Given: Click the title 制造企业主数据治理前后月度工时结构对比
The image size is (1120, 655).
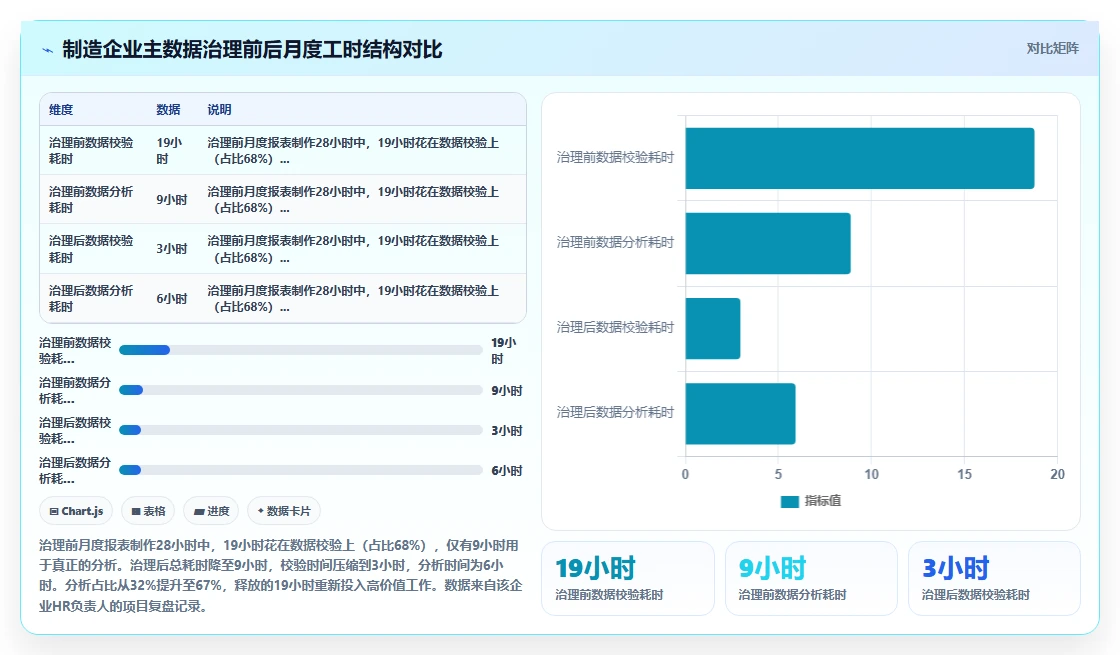Looking at the screenshot, I should coord(252,50).
